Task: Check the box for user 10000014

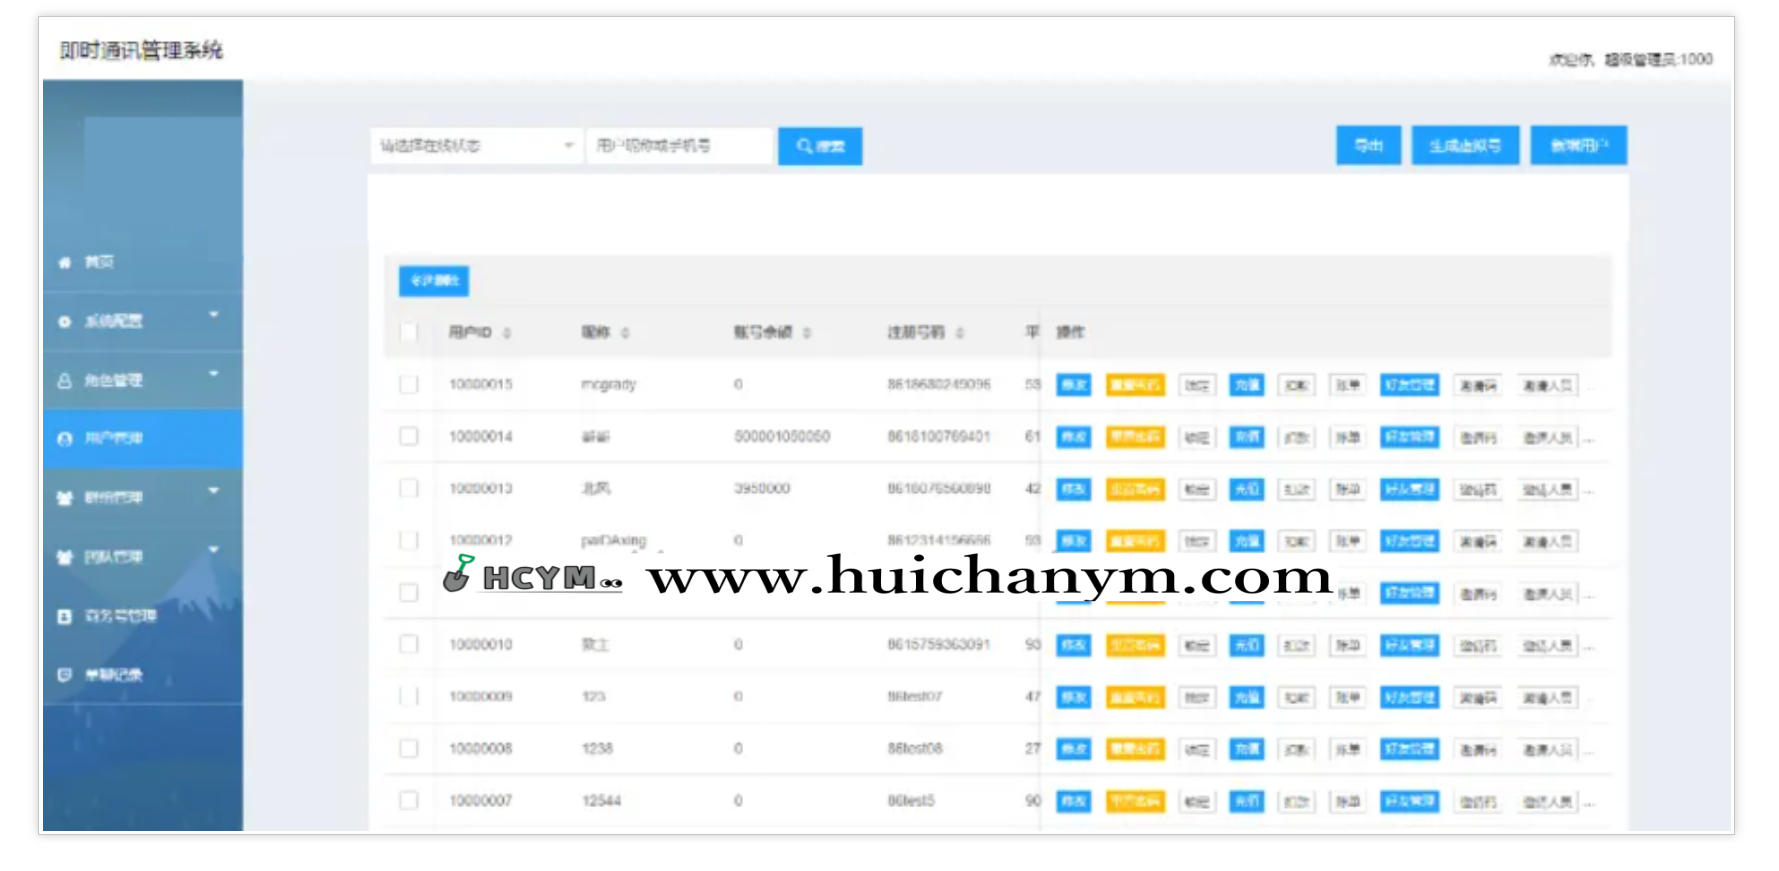Action: pyautogui.click(x=409, y=436)
